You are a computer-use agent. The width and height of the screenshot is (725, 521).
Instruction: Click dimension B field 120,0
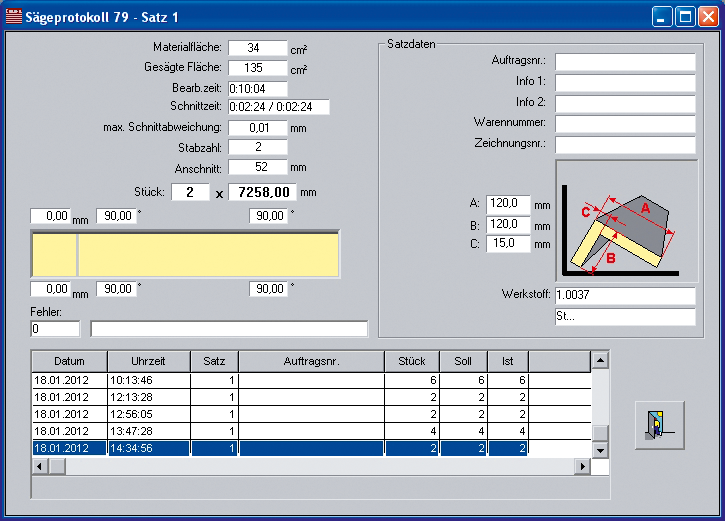508,225
